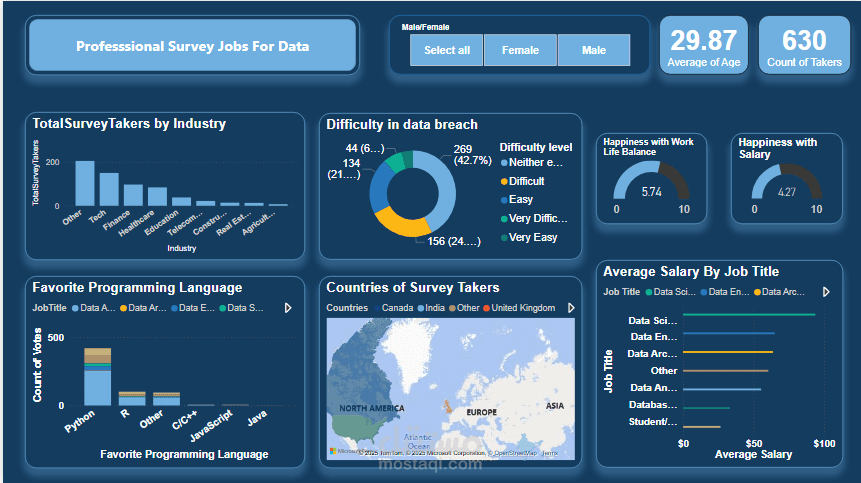
Task: Expand the Countries legend arrow
Action: click(x=571, y=308)
